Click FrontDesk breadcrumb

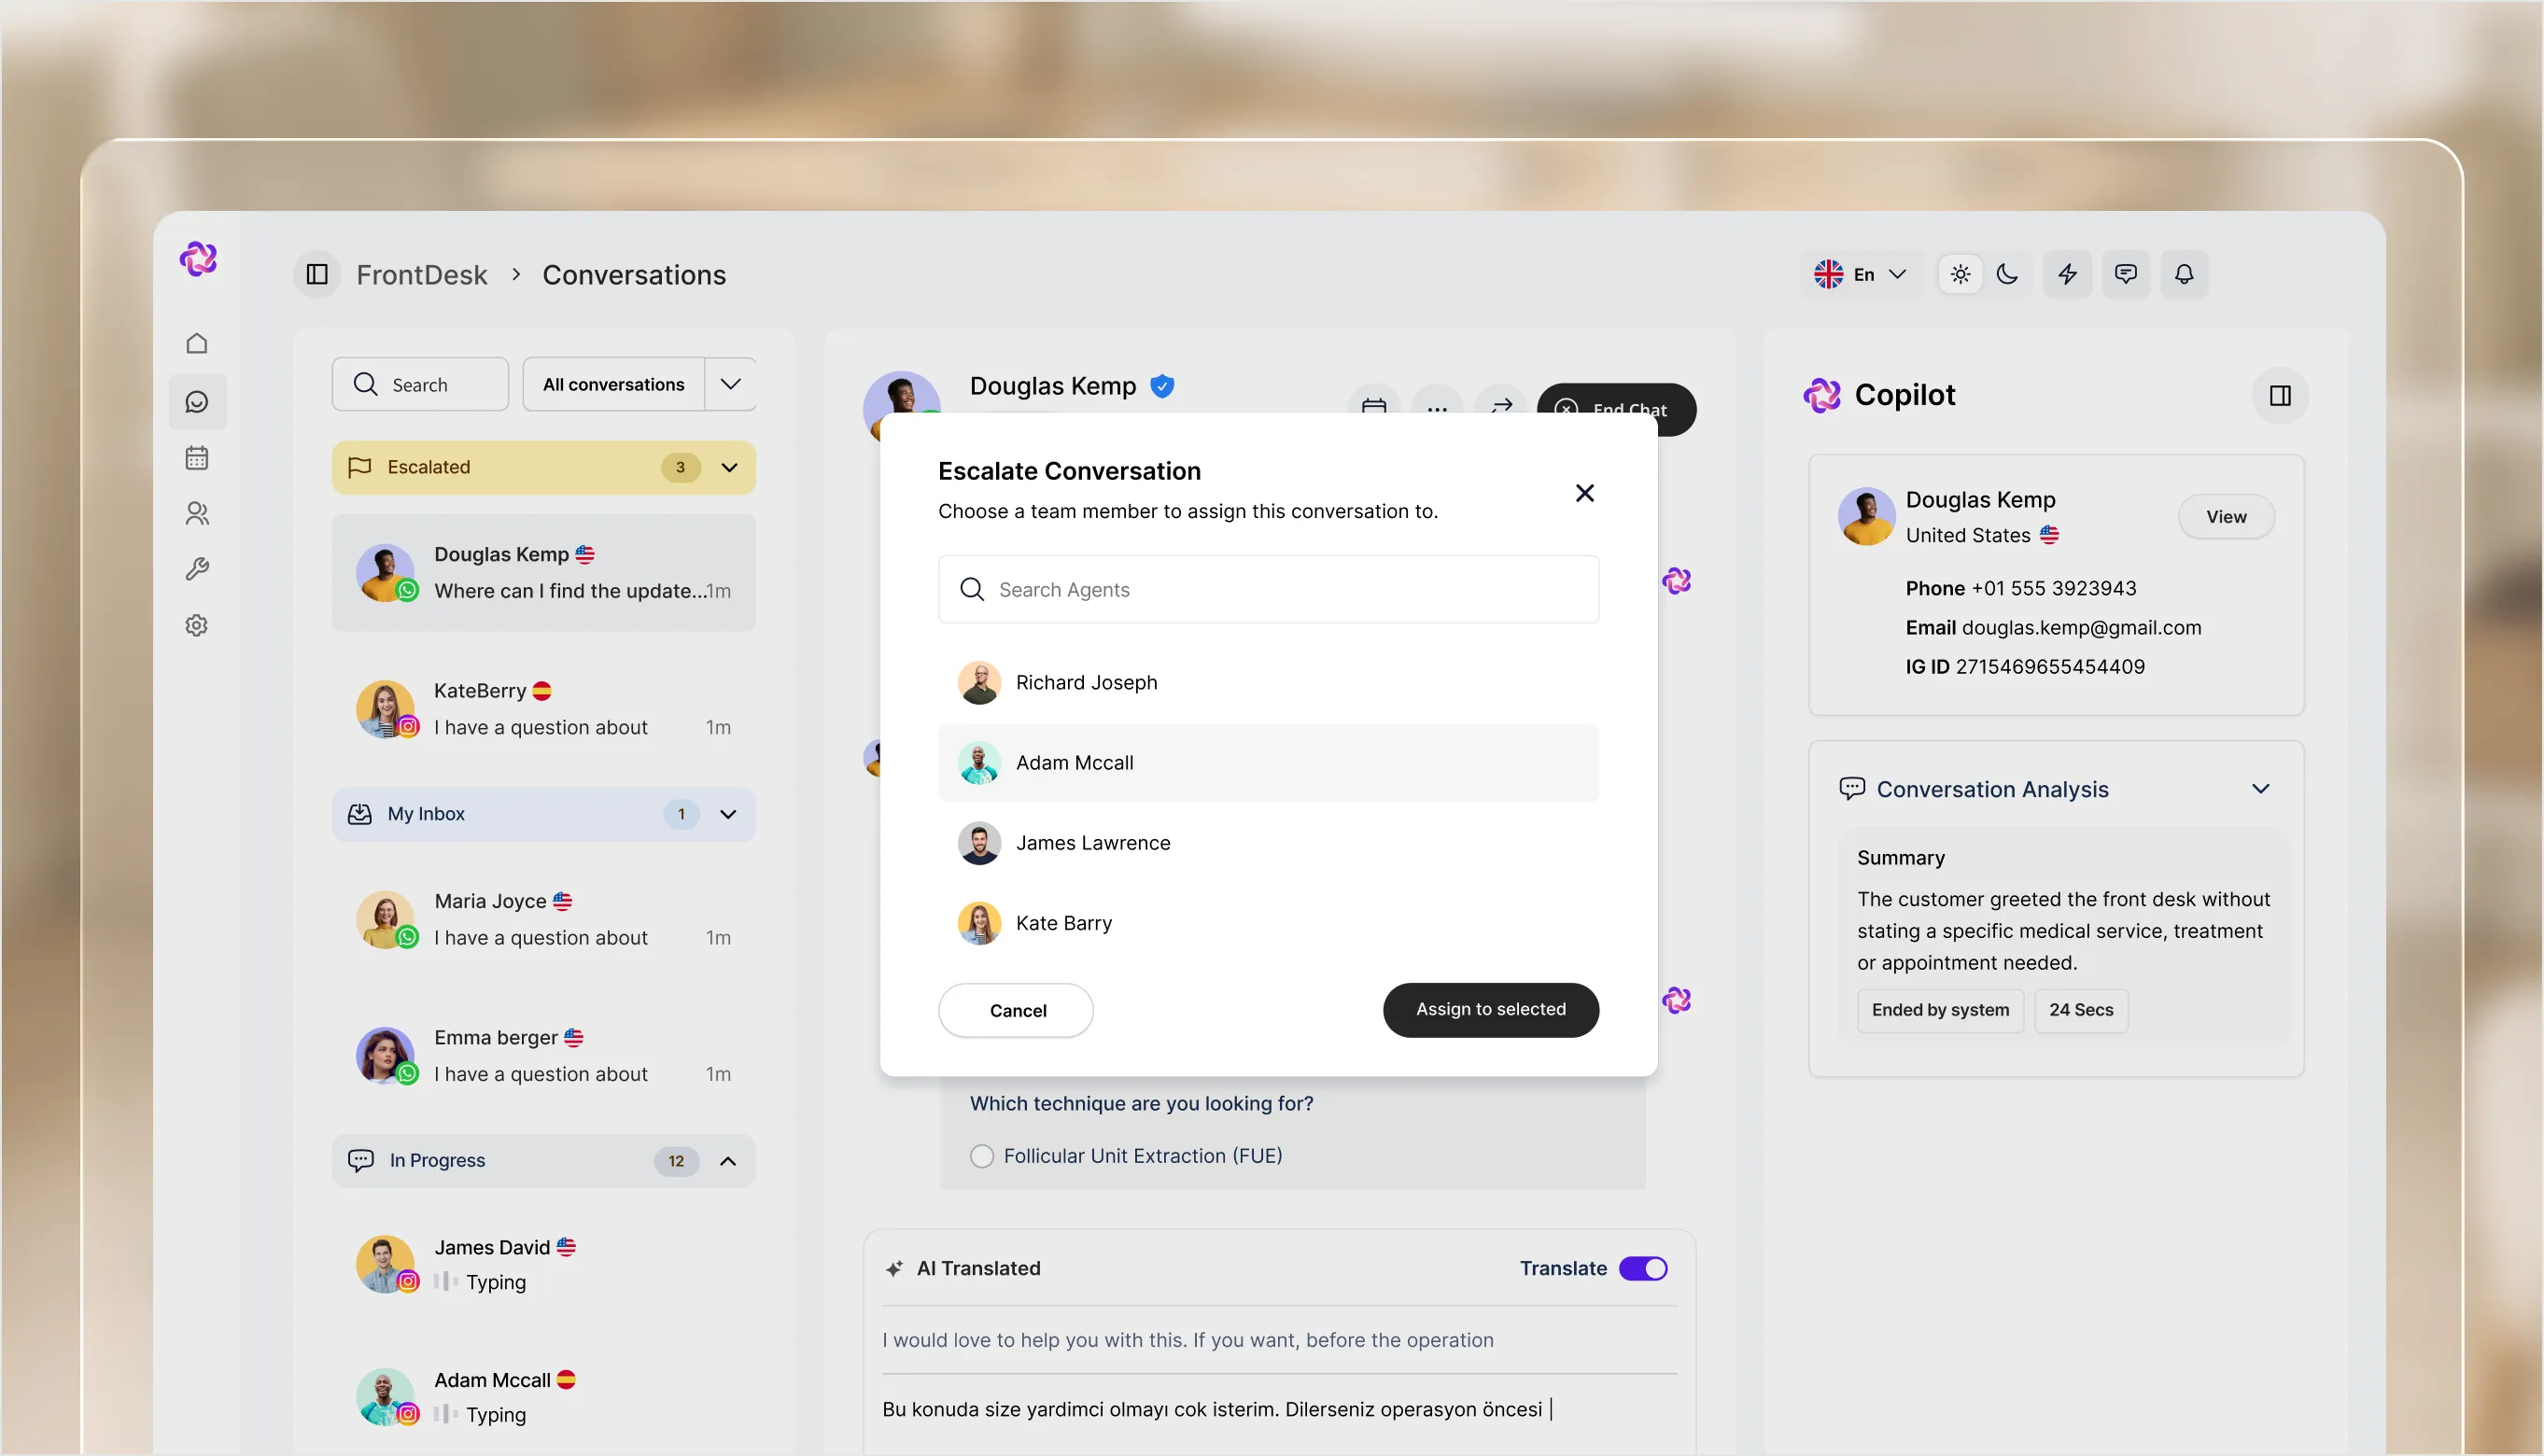422,274
